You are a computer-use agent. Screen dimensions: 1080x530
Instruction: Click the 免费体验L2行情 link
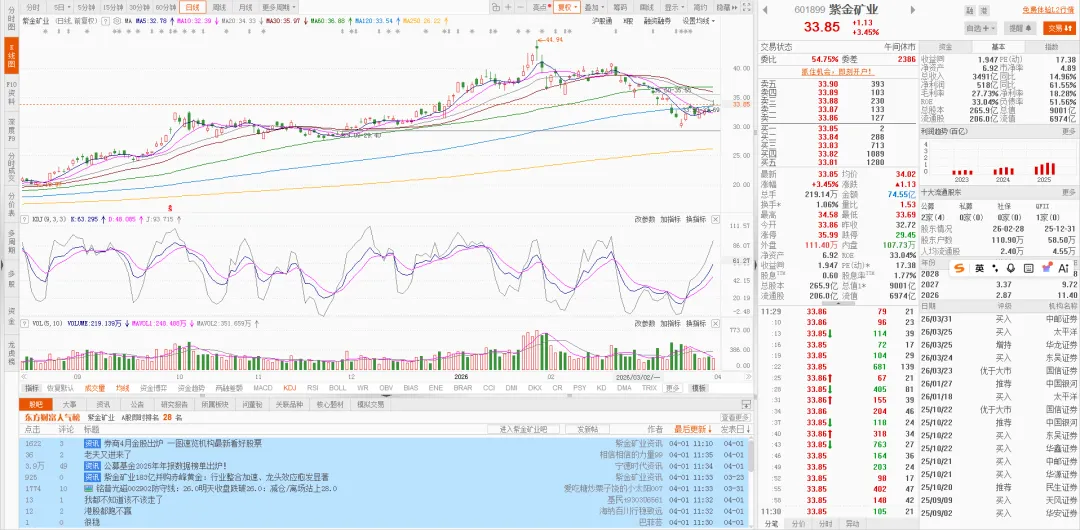[x=1046, y=10]
